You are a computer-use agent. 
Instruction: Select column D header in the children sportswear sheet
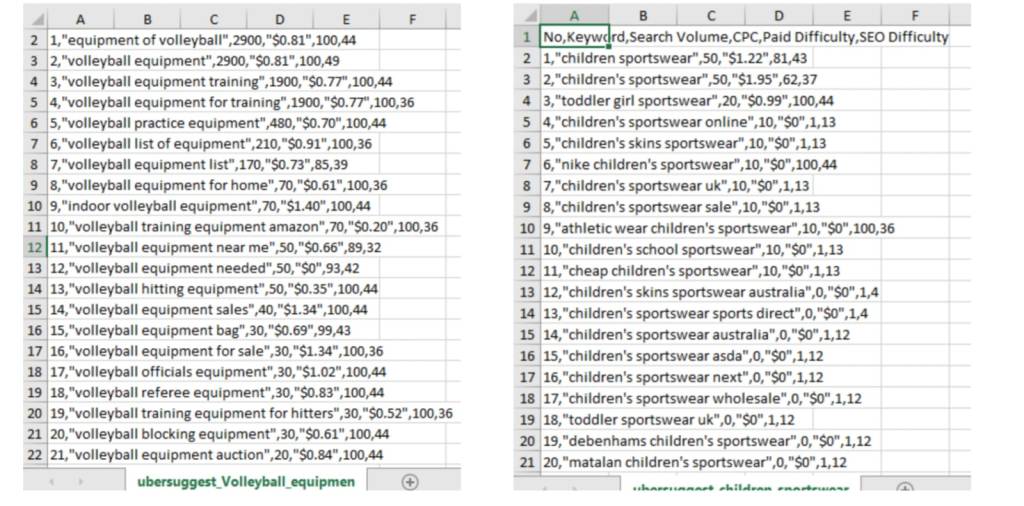click(778, 16)
